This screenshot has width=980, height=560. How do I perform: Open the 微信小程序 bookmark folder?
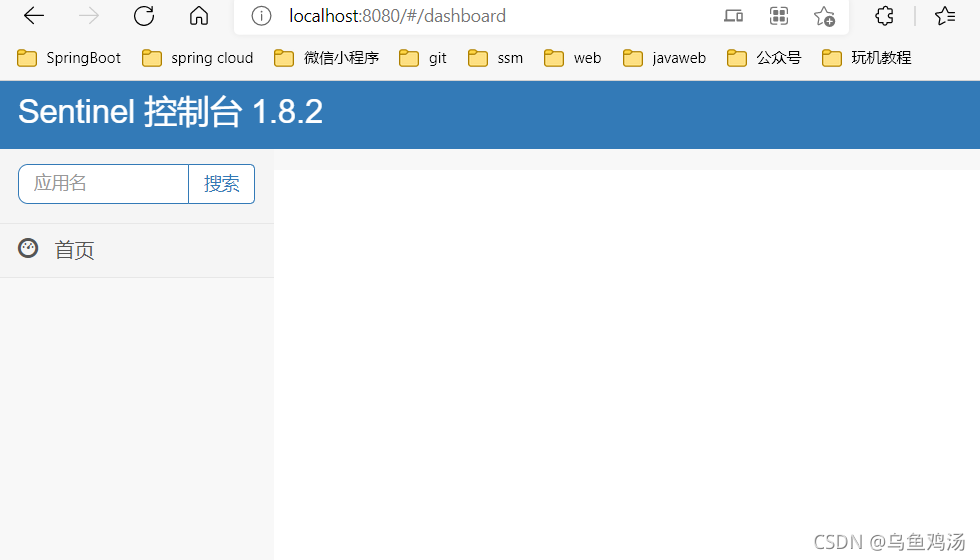[x=326, y=58]
